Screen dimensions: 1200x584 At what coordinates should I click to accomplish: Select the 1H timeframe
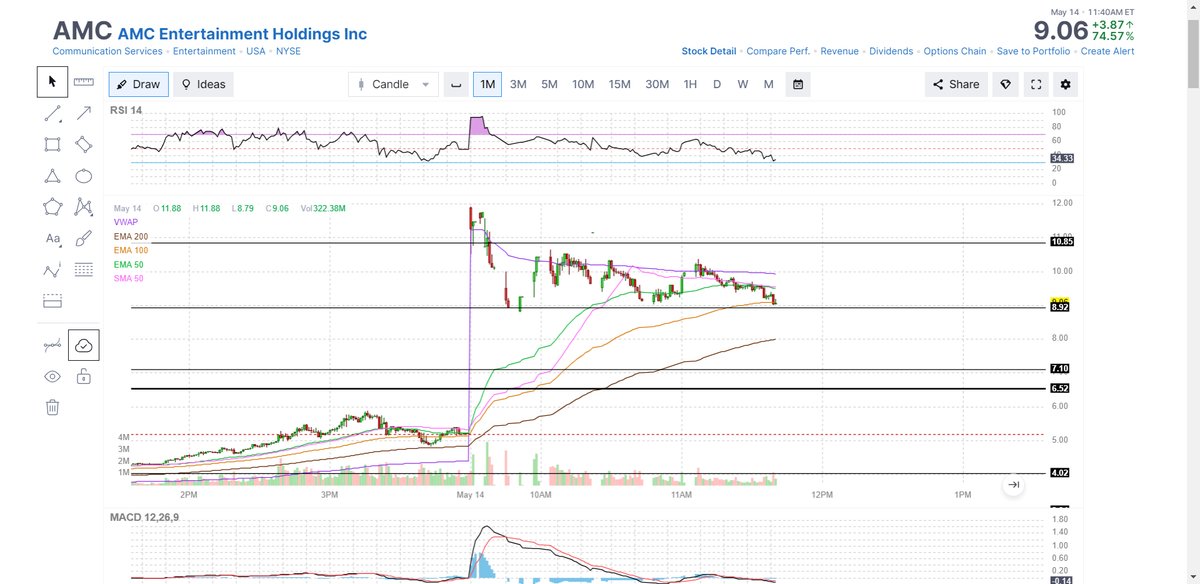[690, 84]
